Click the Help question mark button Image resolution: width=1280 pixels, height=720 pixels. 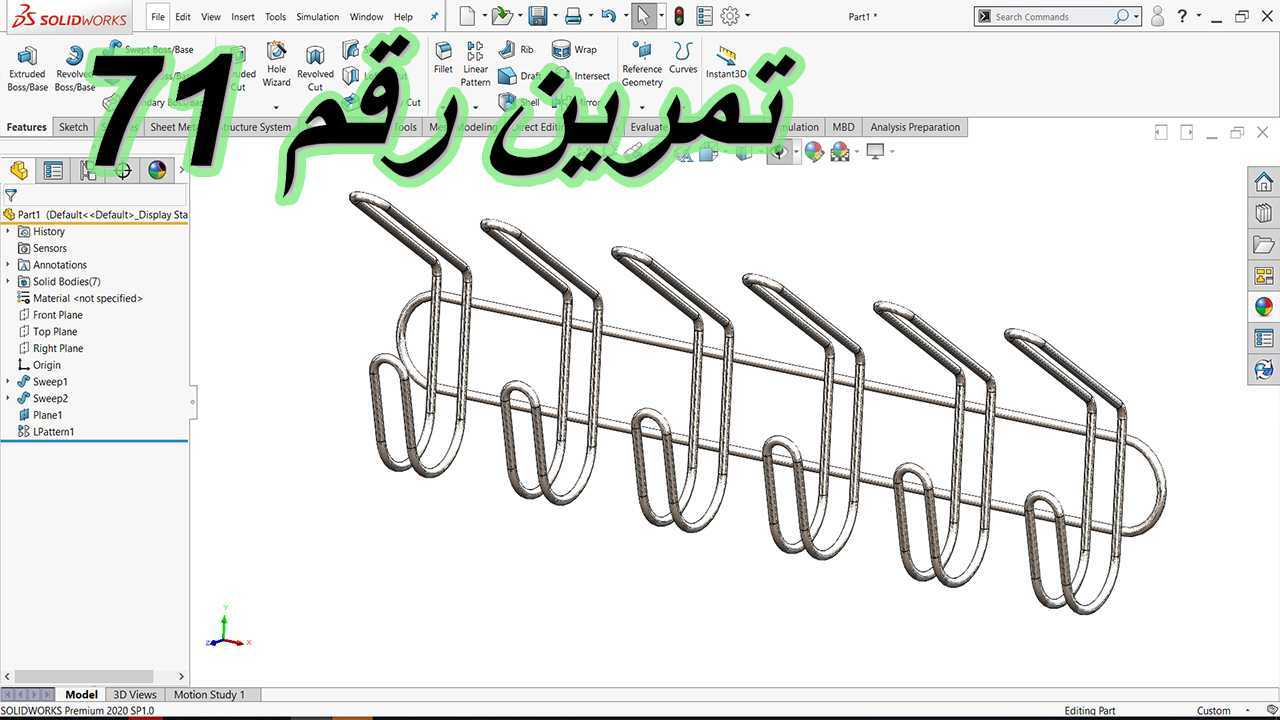coord(1183,16)
